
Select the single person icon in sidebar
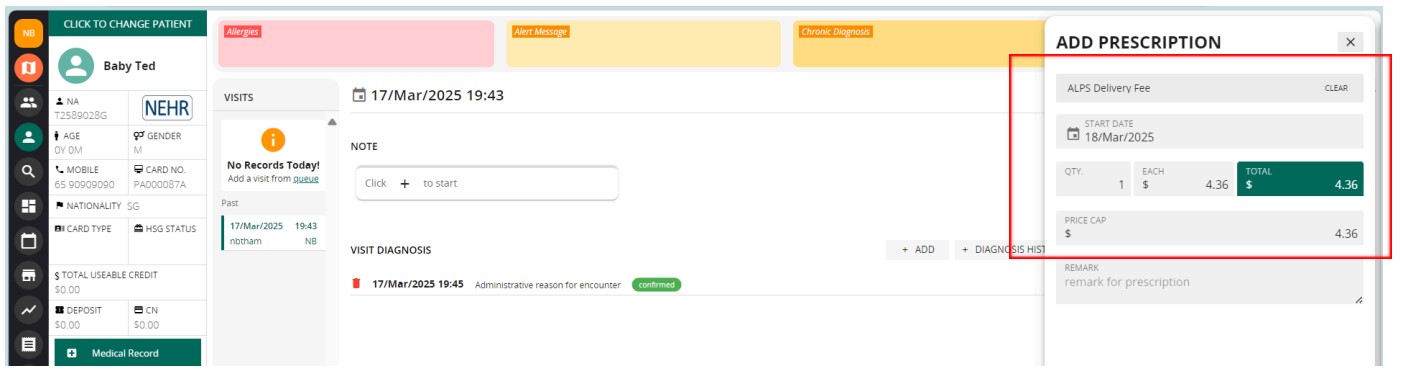(x=29, y=138)
